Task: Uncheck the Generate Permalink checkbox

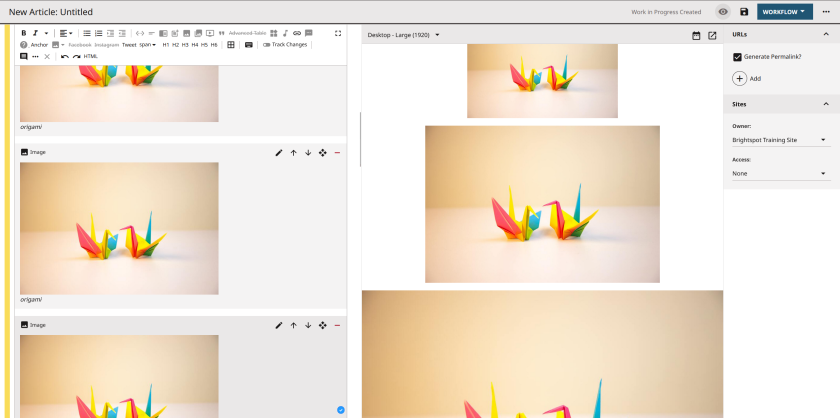Action: tap(738, 57)
